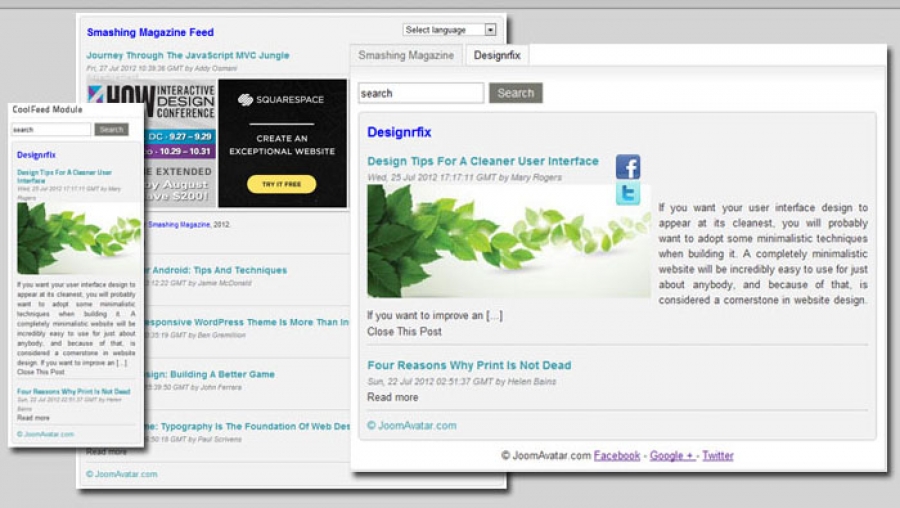The height and width of the screenshot is (508, 900).
Task: Click Search button in CoolFeed Module
Action: pos(111,130)
